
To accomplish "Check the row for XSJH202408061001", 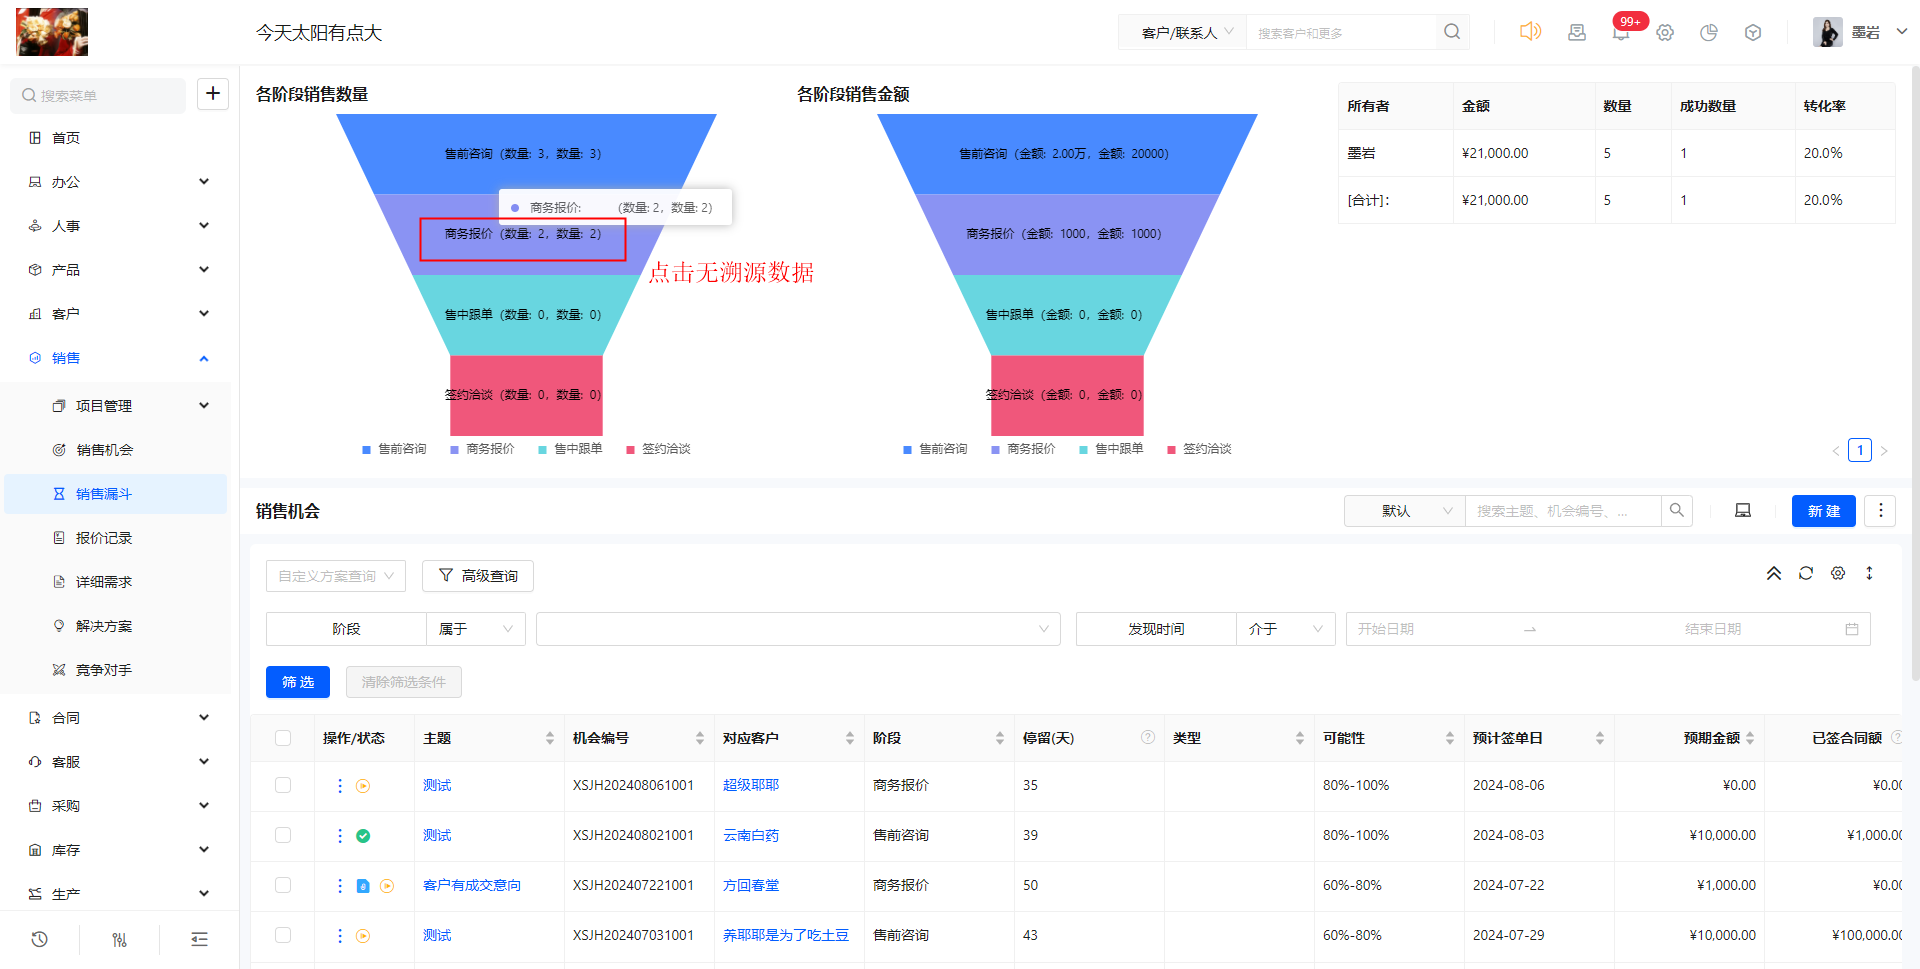I will tap(283, 785).
